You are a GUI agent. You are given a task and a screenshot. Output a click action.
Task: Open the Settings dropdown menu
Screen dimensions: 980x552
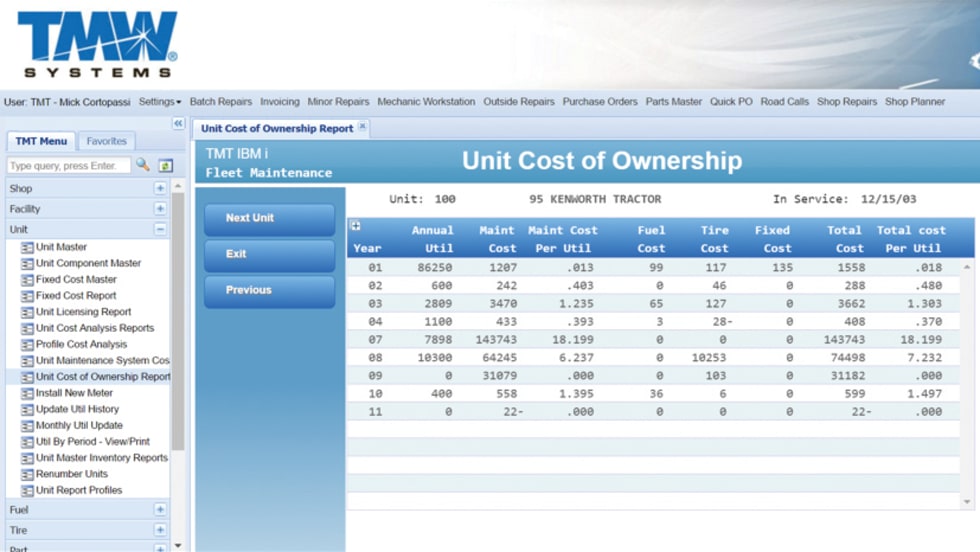tap(160, 102)
